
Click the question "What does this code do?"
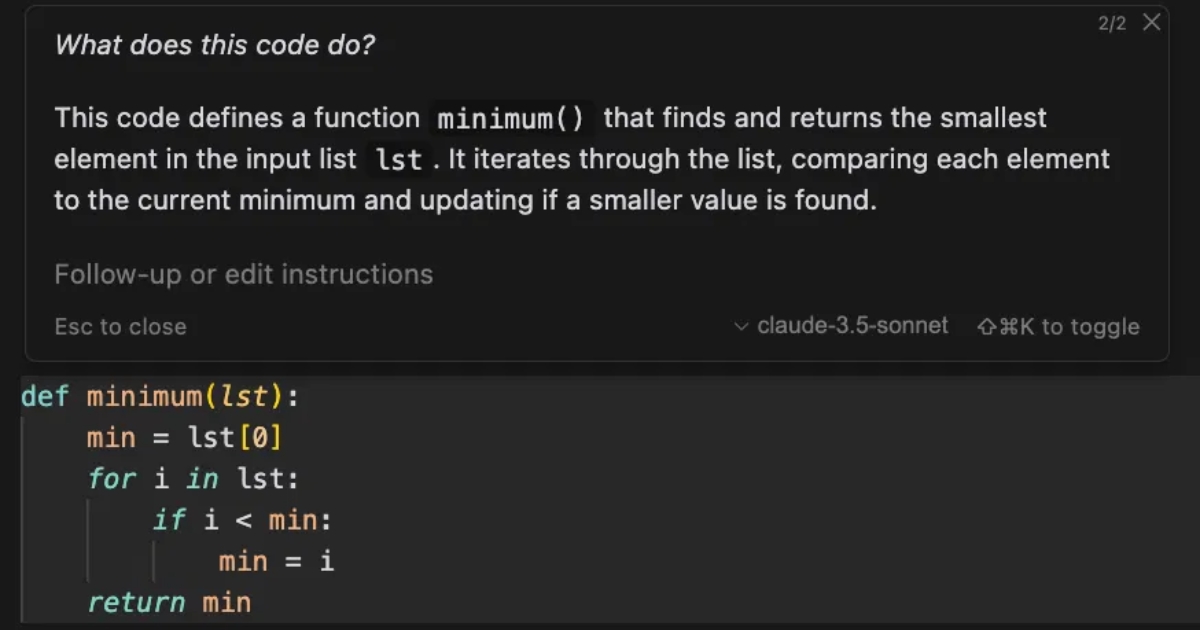click(214, 45)
